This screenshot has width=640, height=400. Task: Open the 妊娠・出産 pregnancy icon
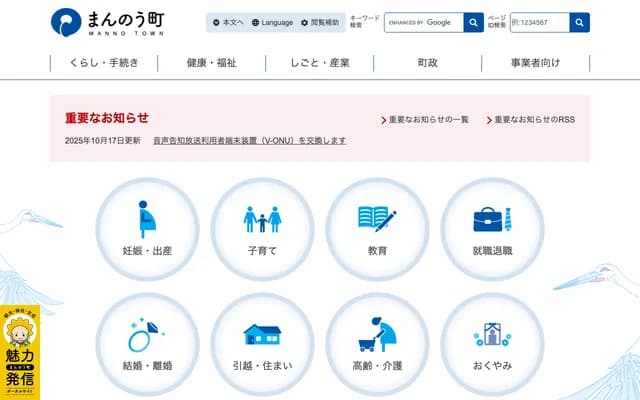147,228
